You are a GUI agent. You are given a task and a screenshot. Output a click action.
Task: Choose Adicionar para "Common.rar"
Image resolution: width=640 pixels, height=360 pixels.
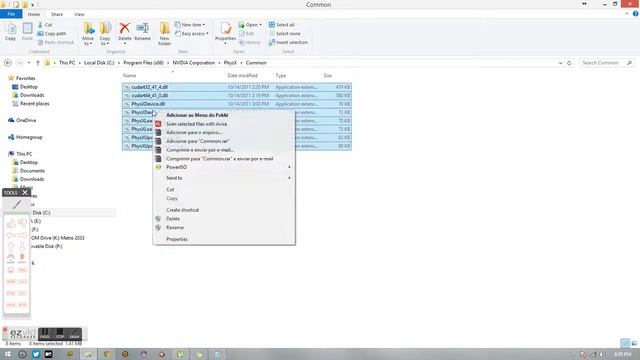point(198,141)
